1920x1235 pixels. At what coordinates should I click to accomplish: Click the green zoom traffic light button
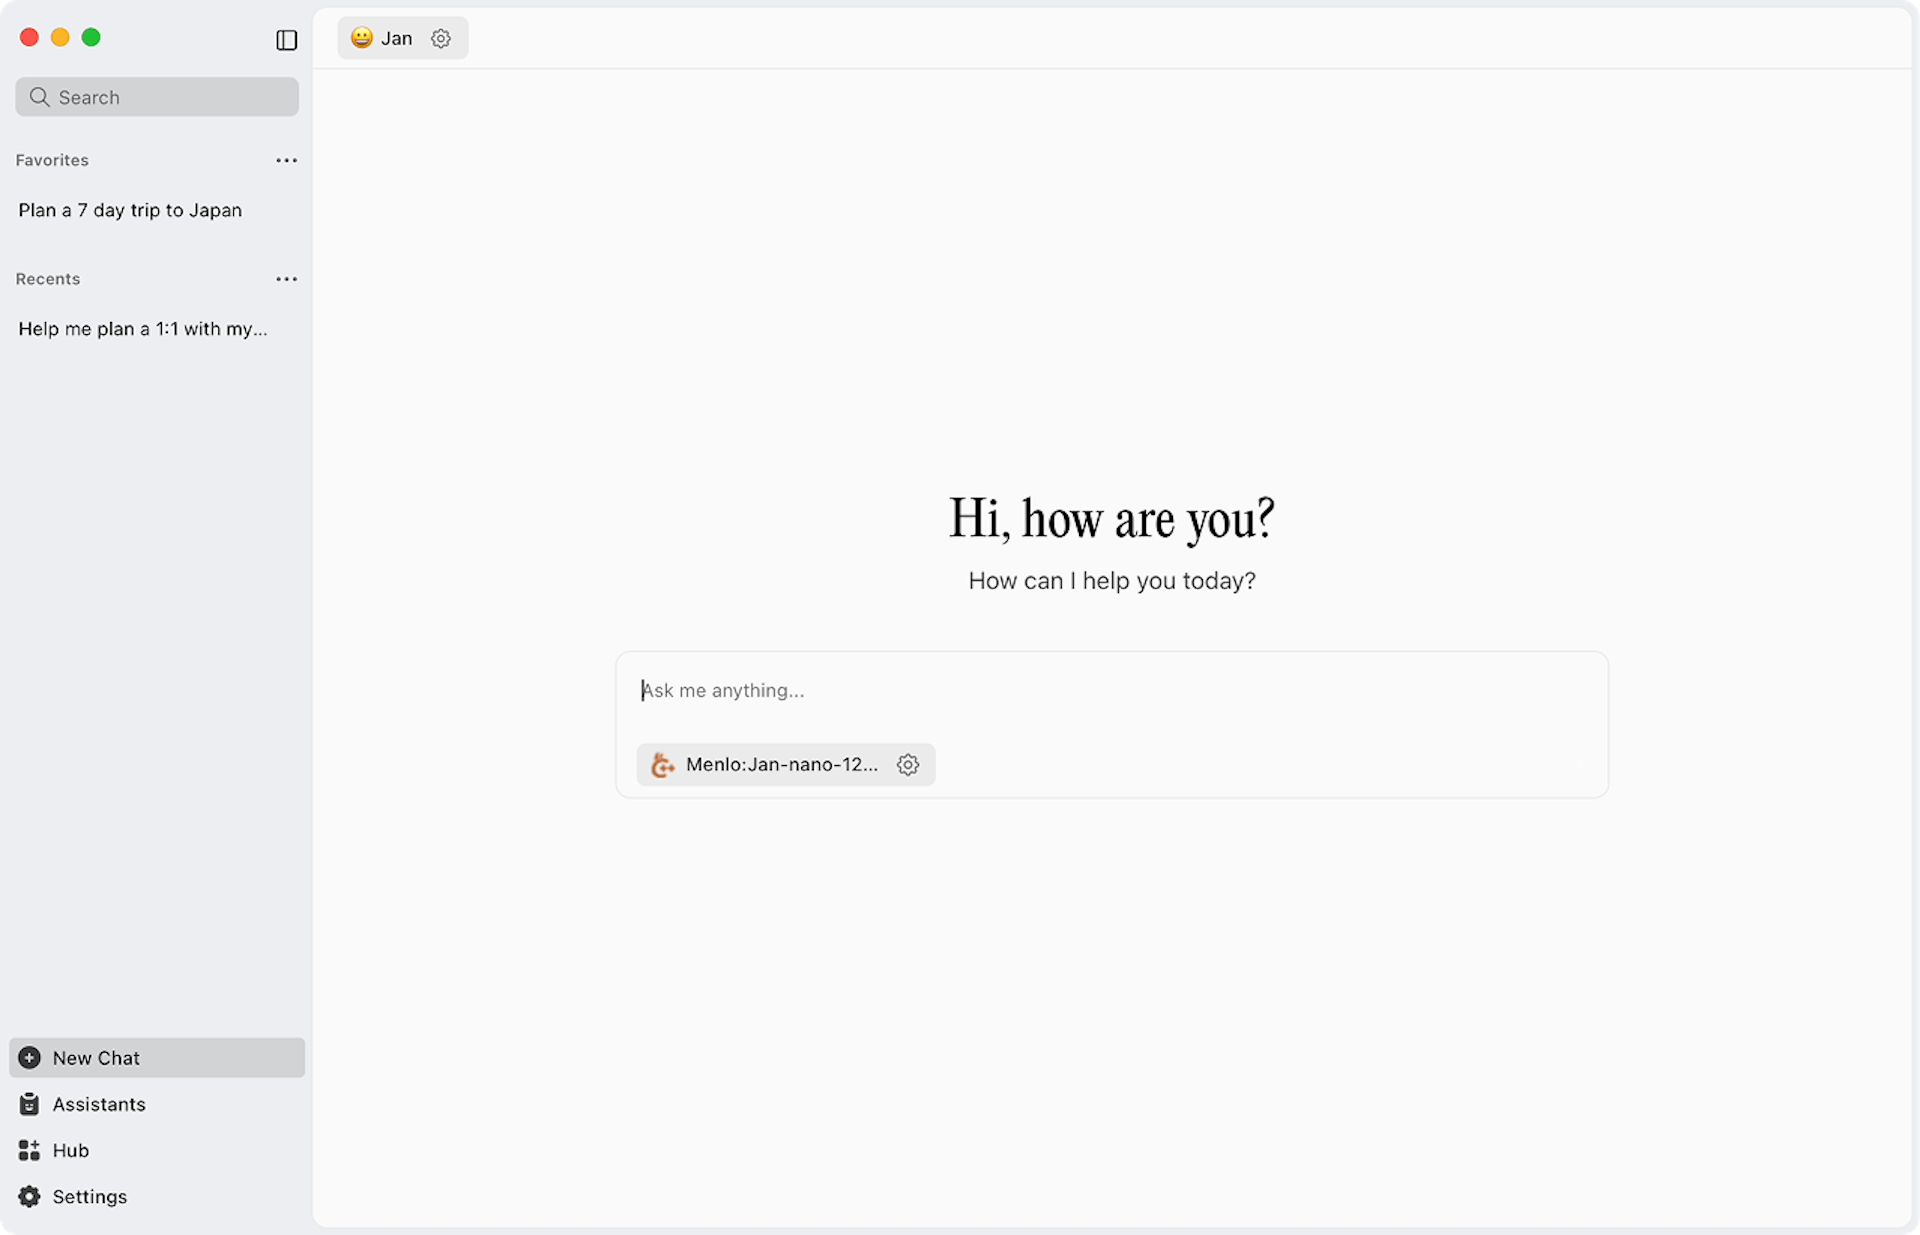point(91,37)
